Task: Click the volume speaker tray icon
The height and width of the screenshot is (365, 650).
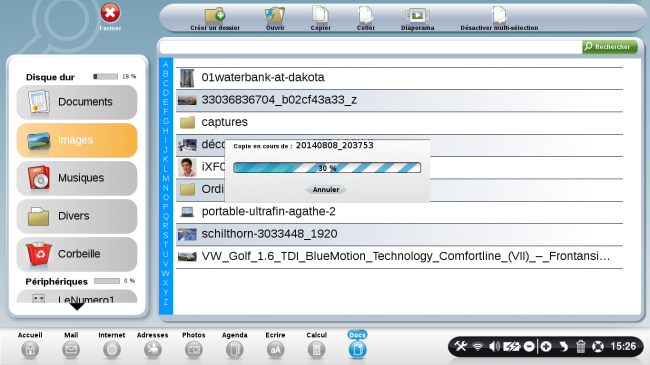Action: [x=494, y=346]
